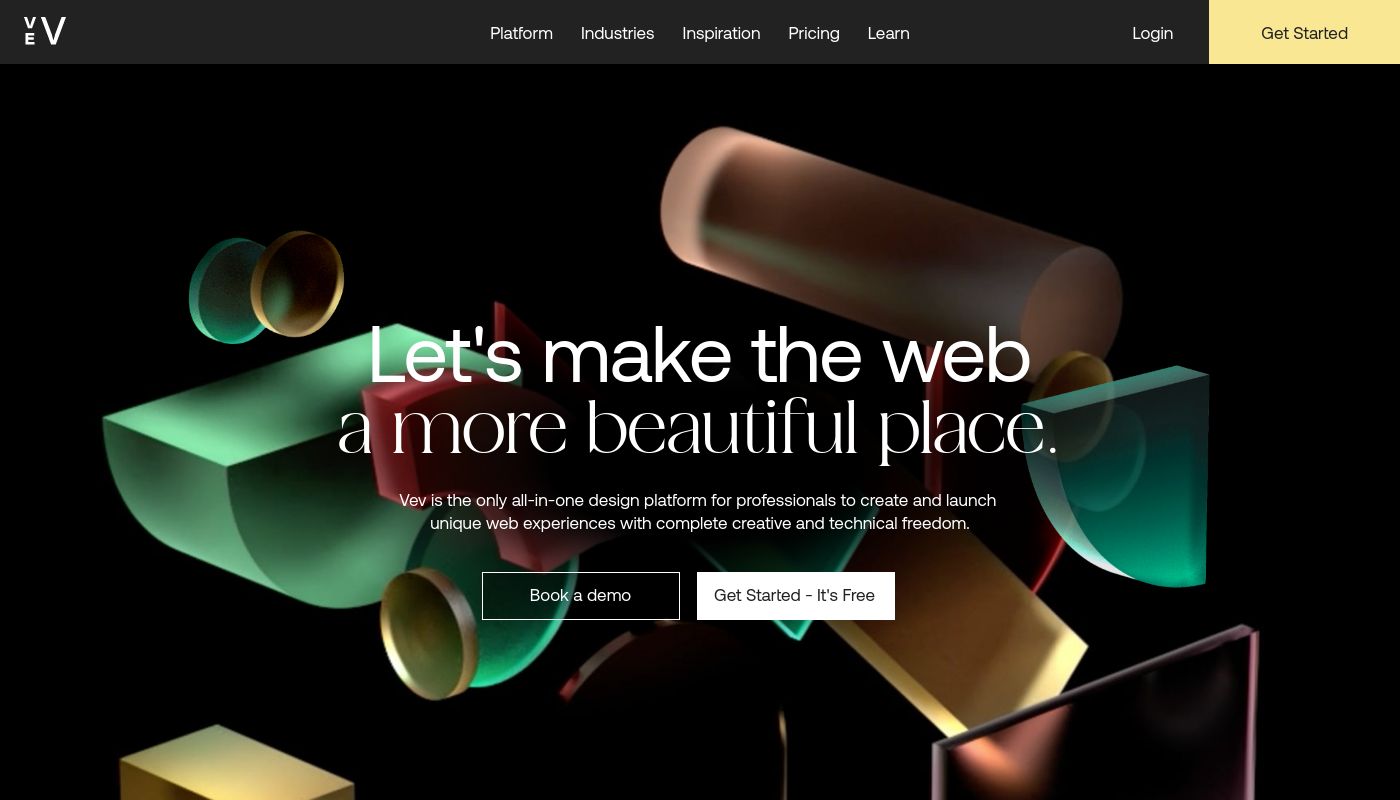Open the Pricing page
Image resolution: width=1400 pixels, height=800 pixels.
coord(814,33)
